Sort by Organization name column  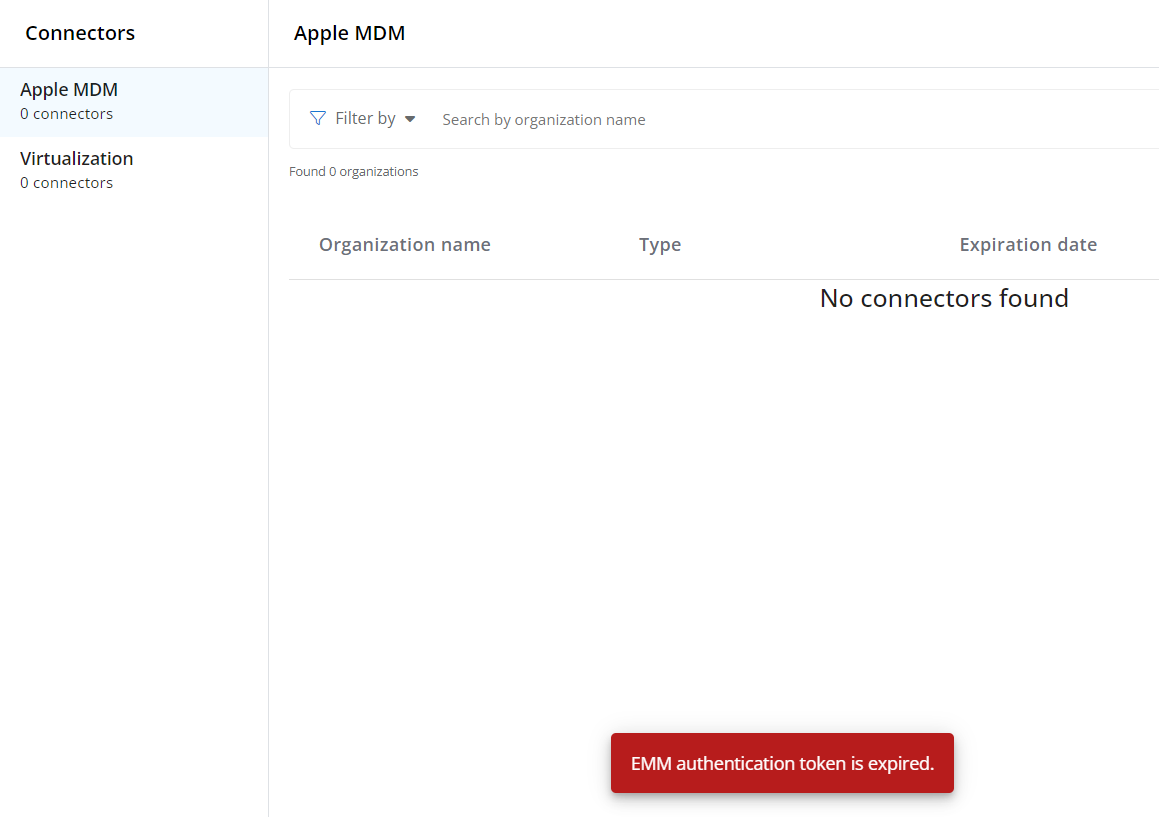pos(404,245)
